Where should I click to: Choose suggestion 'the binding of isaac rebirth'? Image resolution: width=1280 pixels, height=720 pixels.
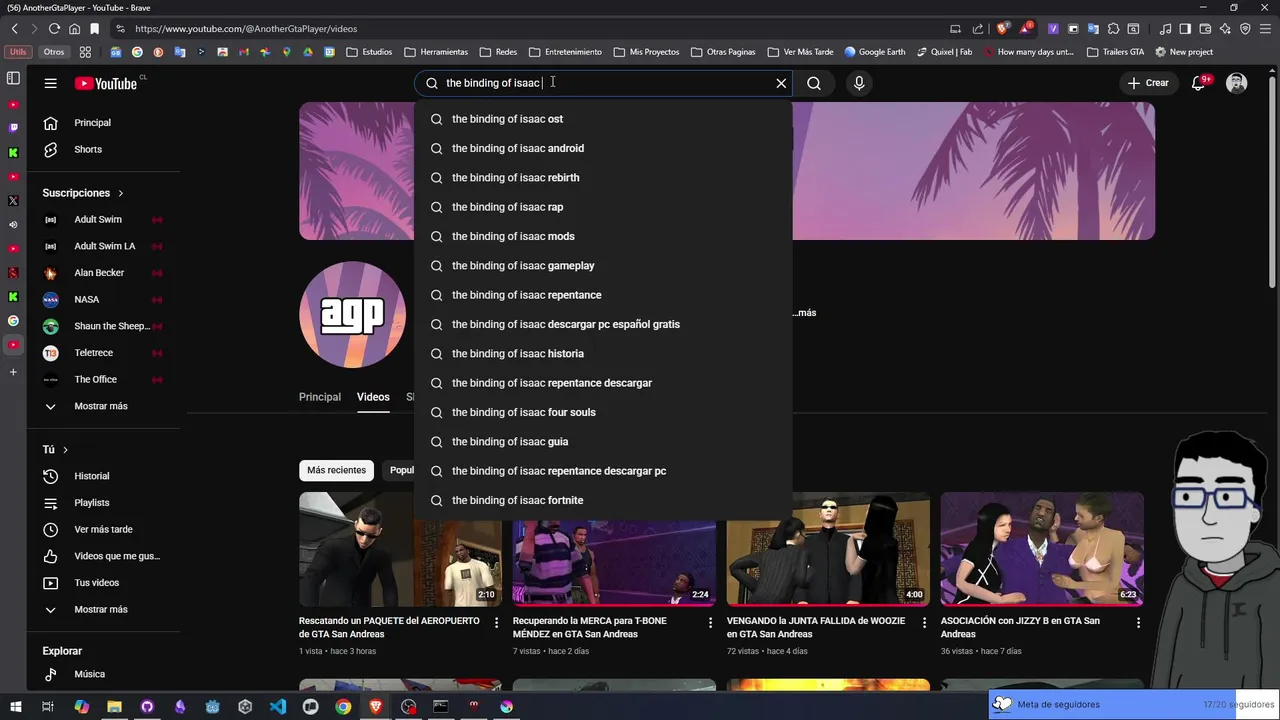pyautogui.click(x=603, y=177)
